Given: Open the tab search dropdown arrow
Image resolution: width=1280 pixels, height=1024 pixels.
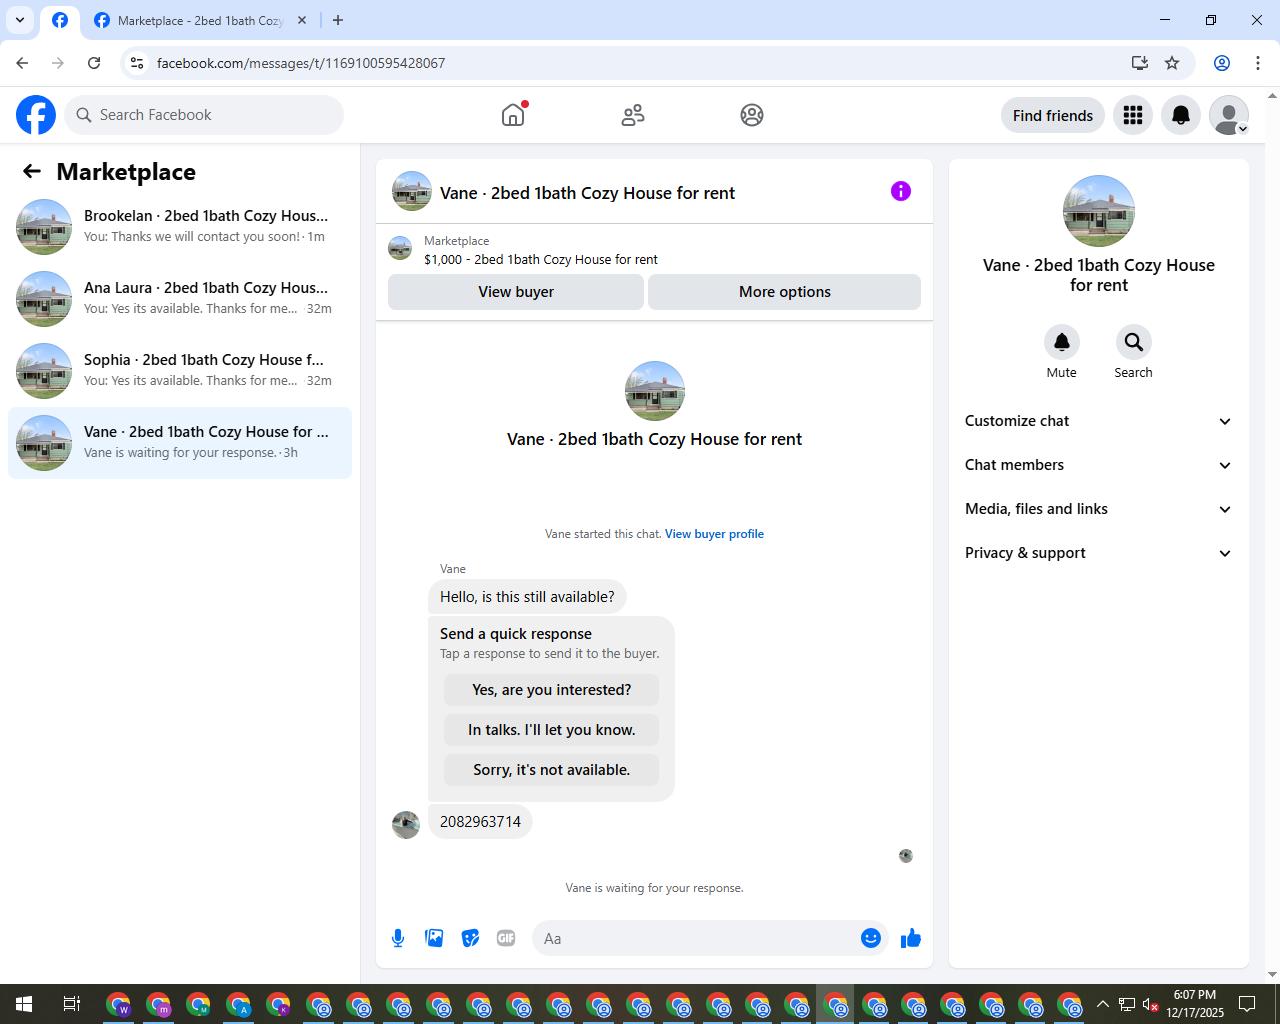Looking at the screenshot, I should point(20,20).
